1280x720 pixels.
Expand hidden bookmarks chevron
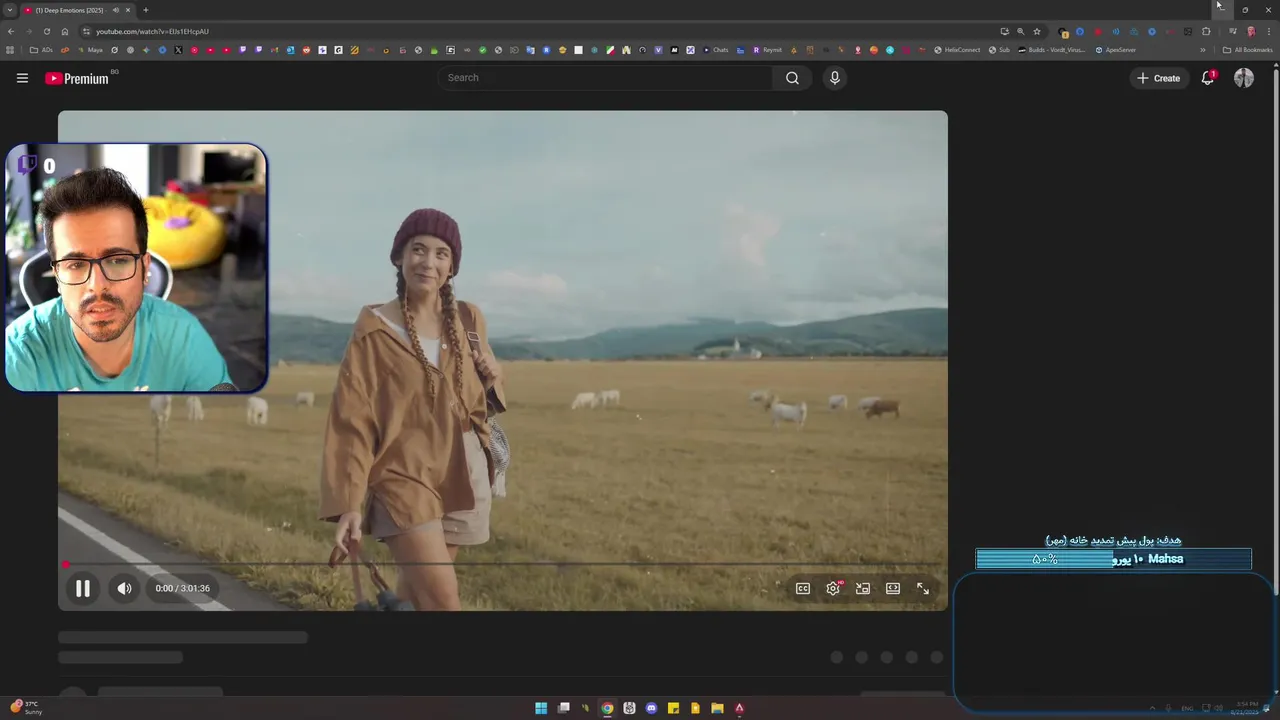click(1203, 50)
